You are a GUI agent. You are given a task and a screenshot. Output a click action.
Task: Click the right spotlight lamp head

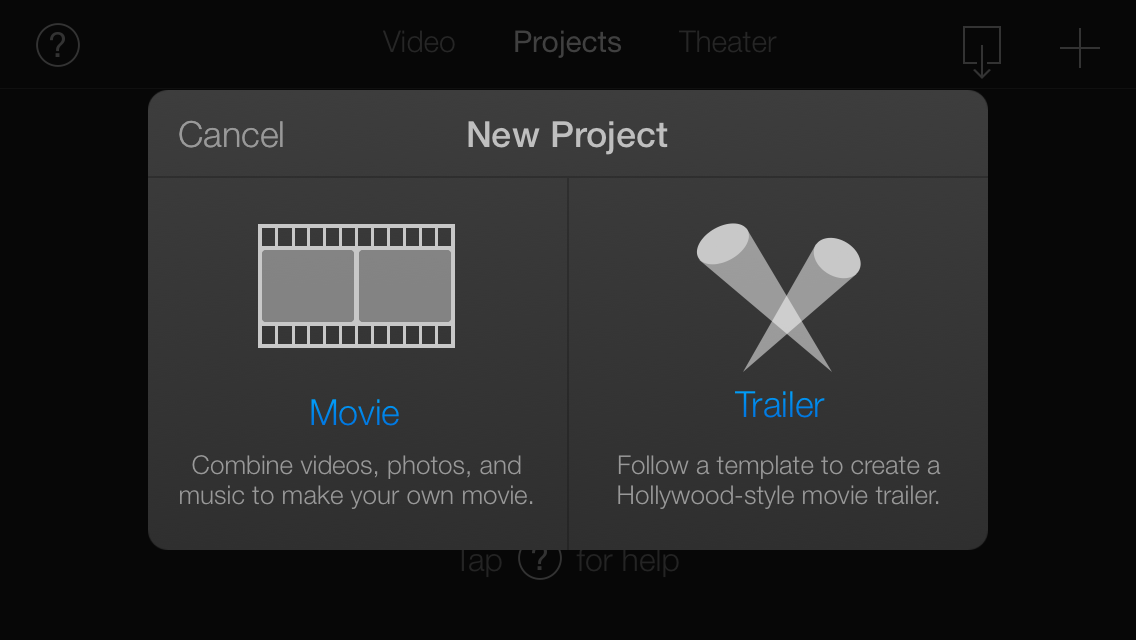click(837, 257)
